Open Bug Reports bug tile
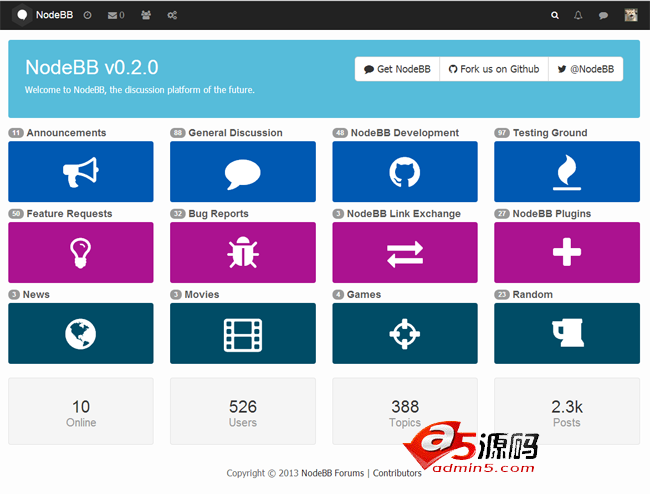 coord(243,252)
